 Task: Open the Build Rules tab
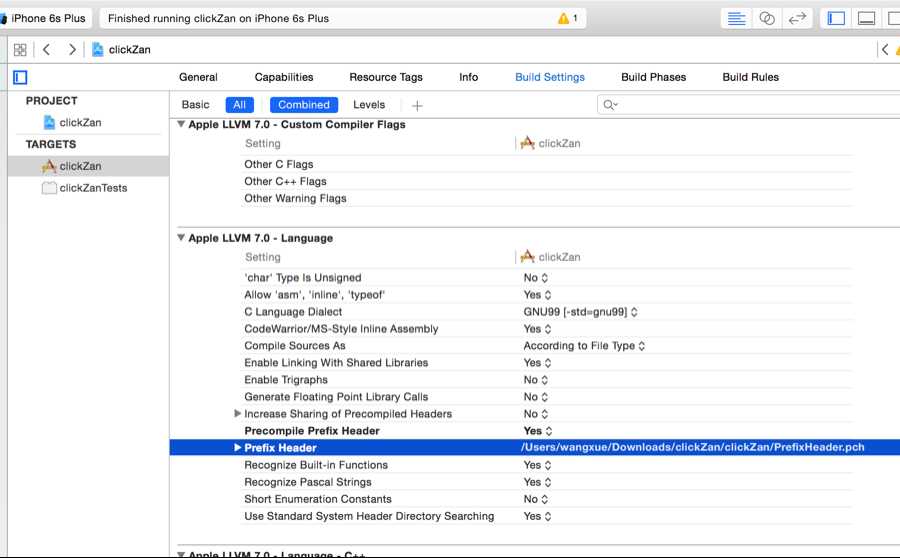coord(750,77)
